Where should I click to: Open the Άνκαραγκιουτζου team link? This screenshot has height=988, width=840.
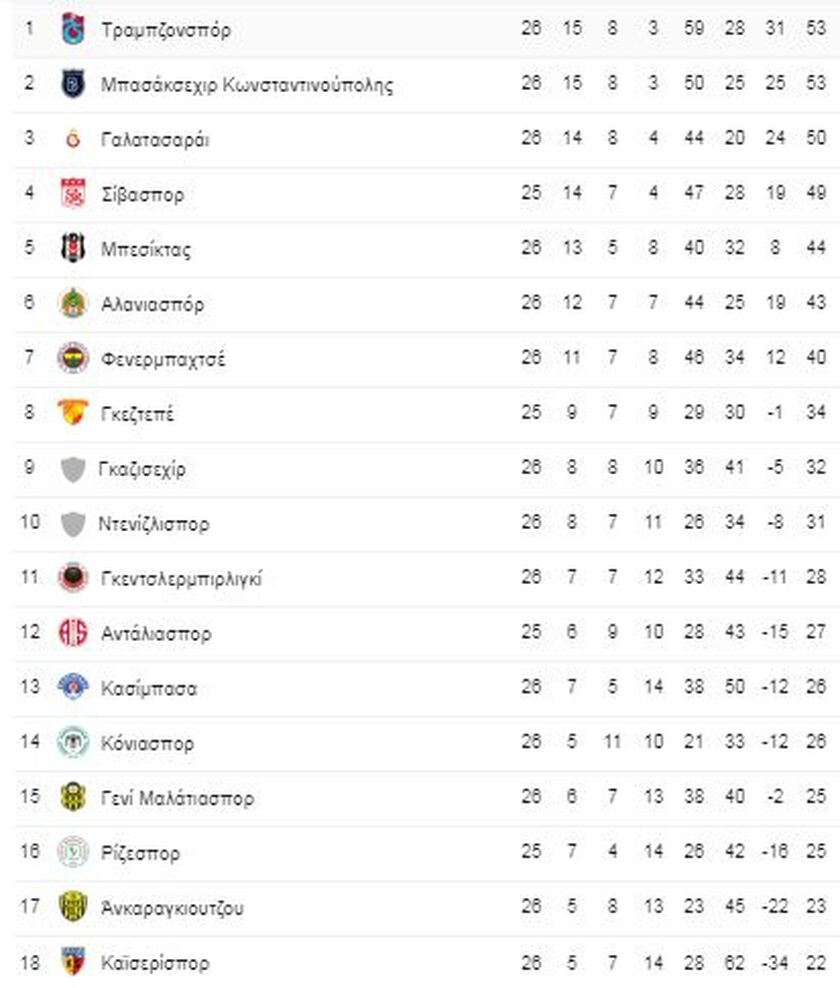tap(172, 908)
